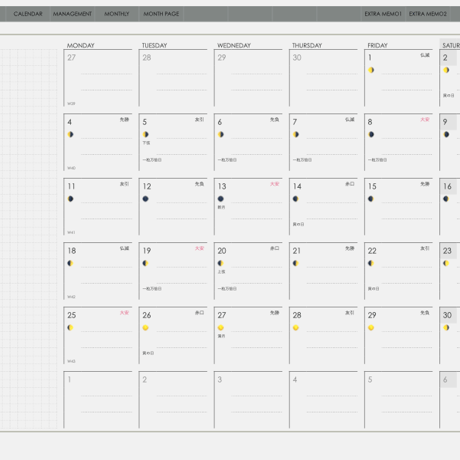Click the moon phase icon on day 15

(371, 199)
